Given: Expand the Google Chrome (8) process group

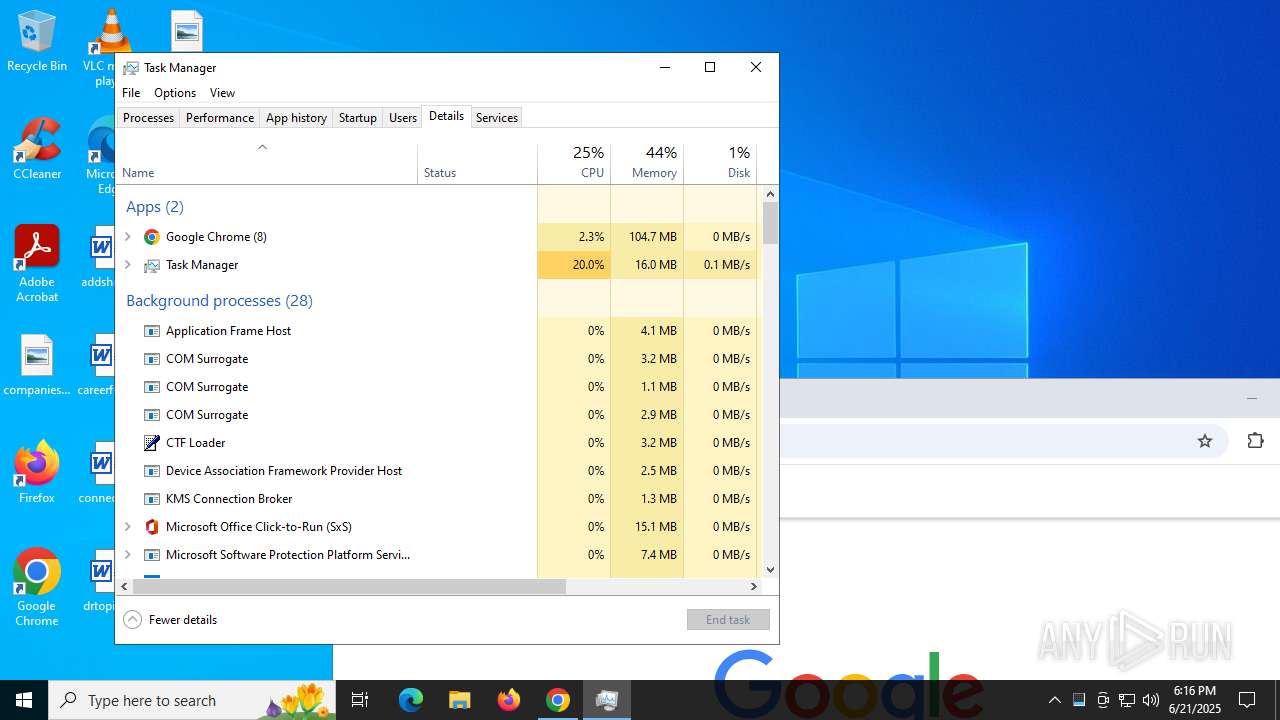Looking at the screenshot, I should tap(128, 237).
